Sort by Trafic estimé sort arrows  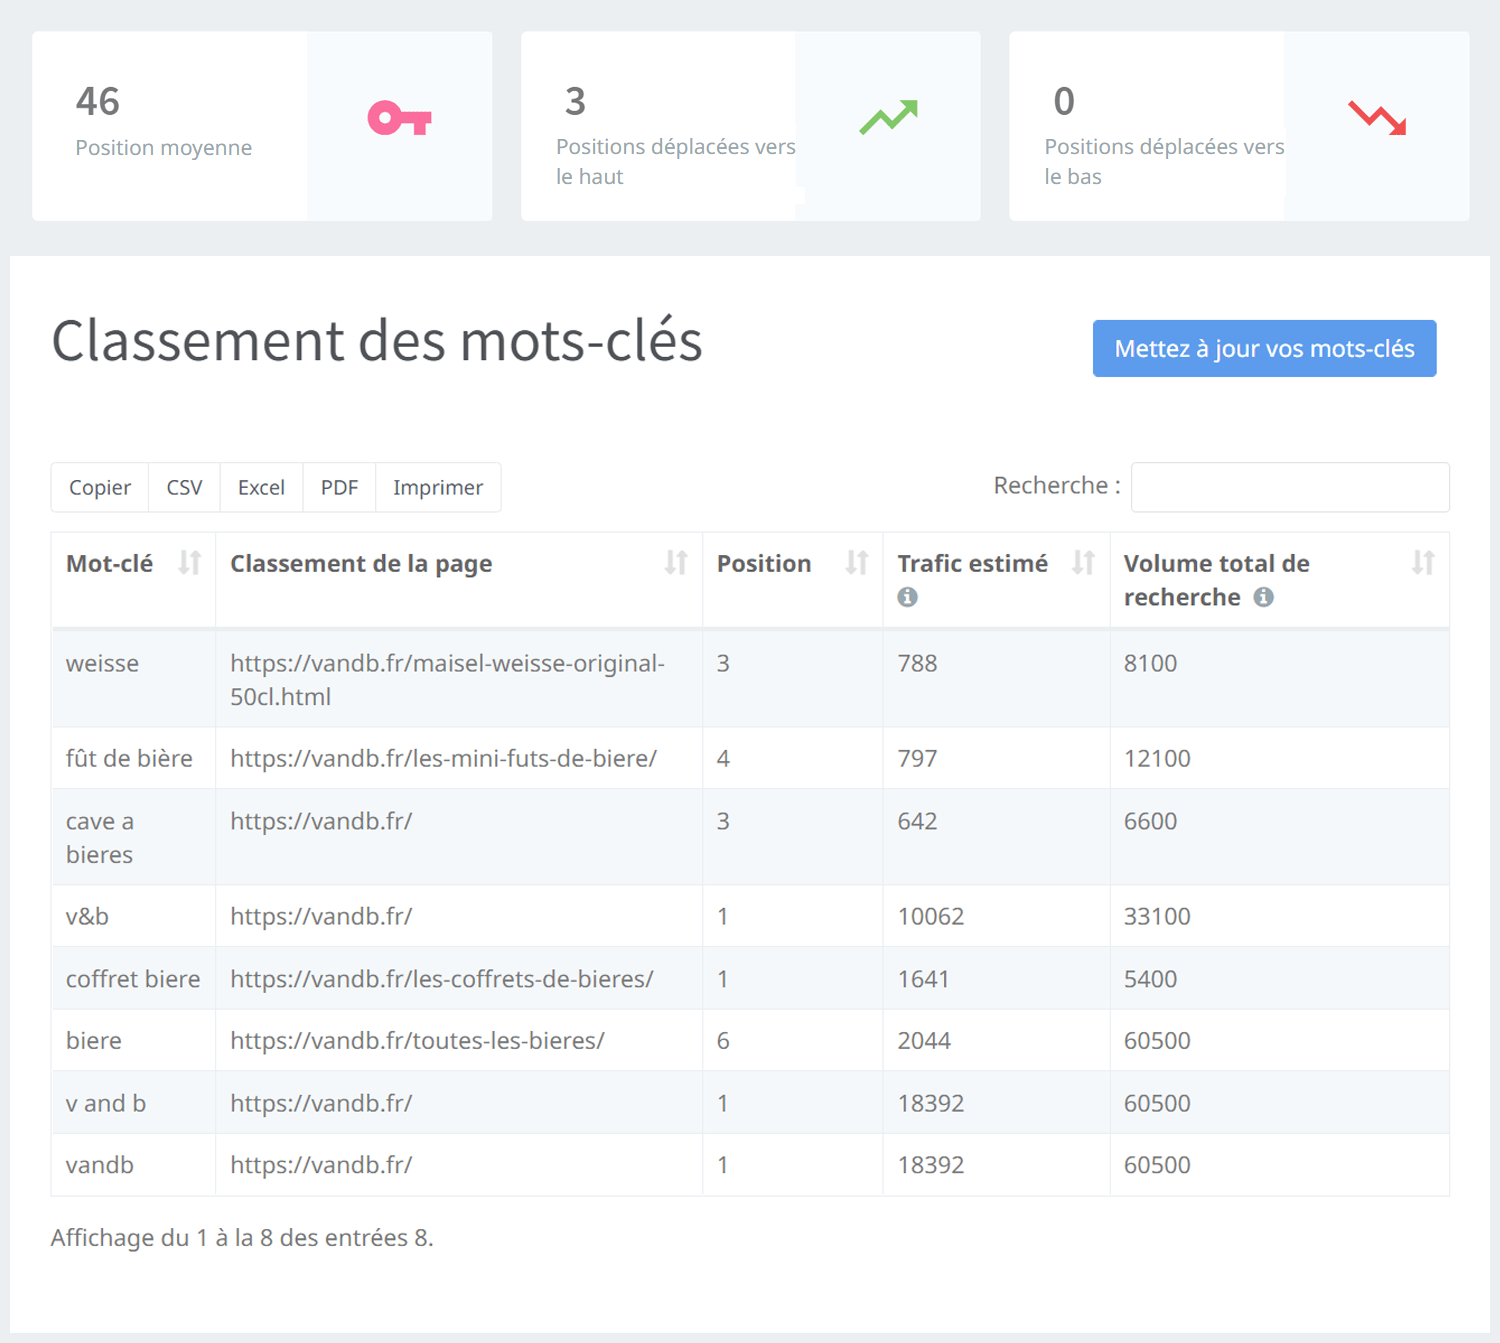click(x=1083, y=563)
